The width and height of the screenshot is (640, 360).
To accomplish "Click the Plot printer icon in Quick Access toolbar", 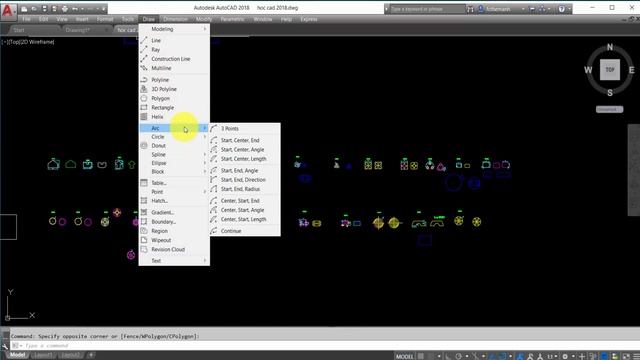I will click(64, 9).
